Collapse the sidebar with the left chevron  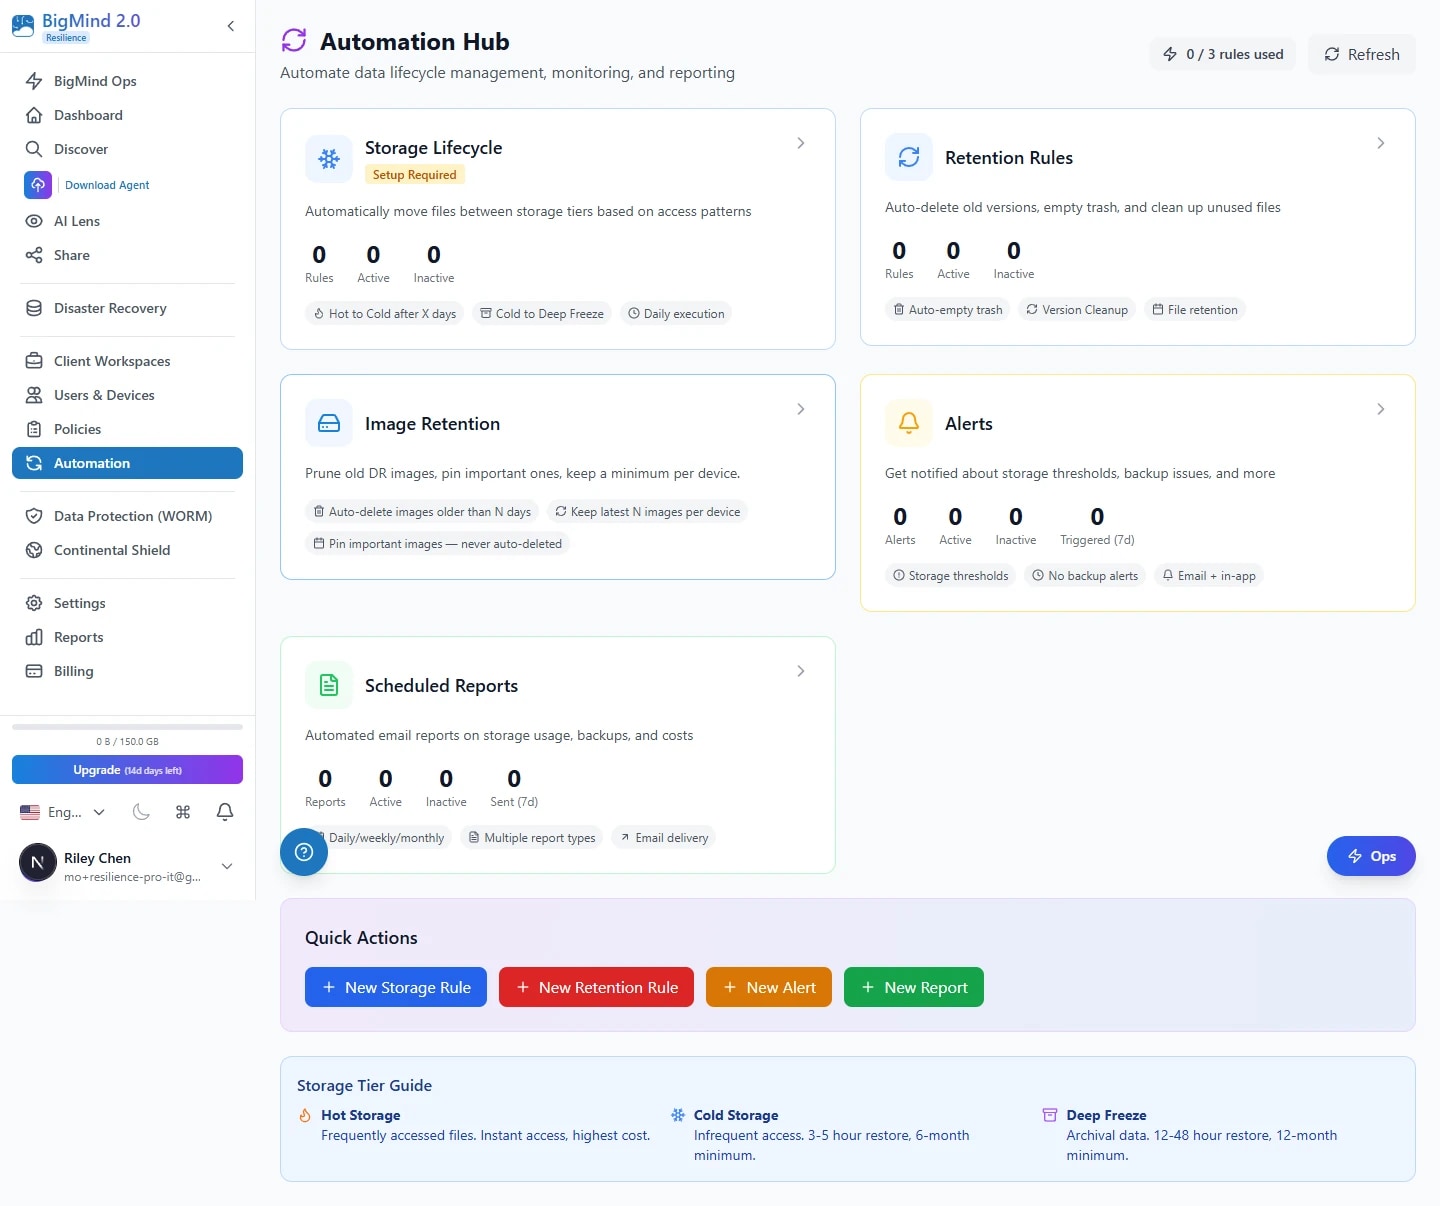click(x=231, y=26)
